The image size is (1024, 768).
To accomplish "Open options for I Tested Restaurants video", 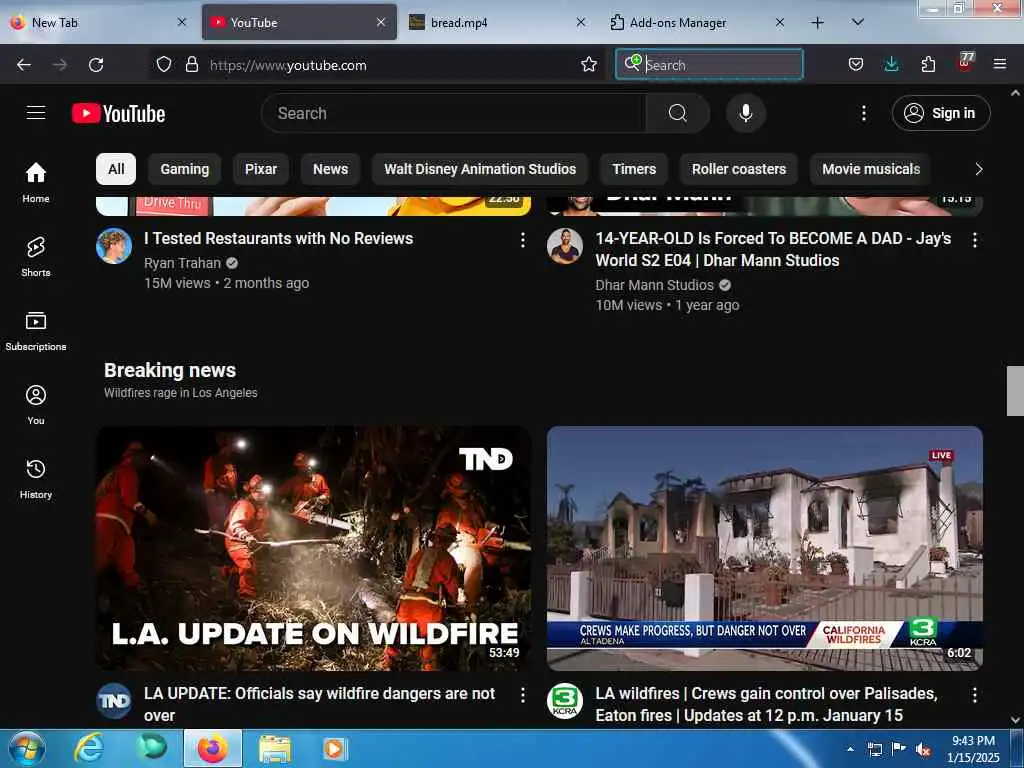I will (522, 240).
